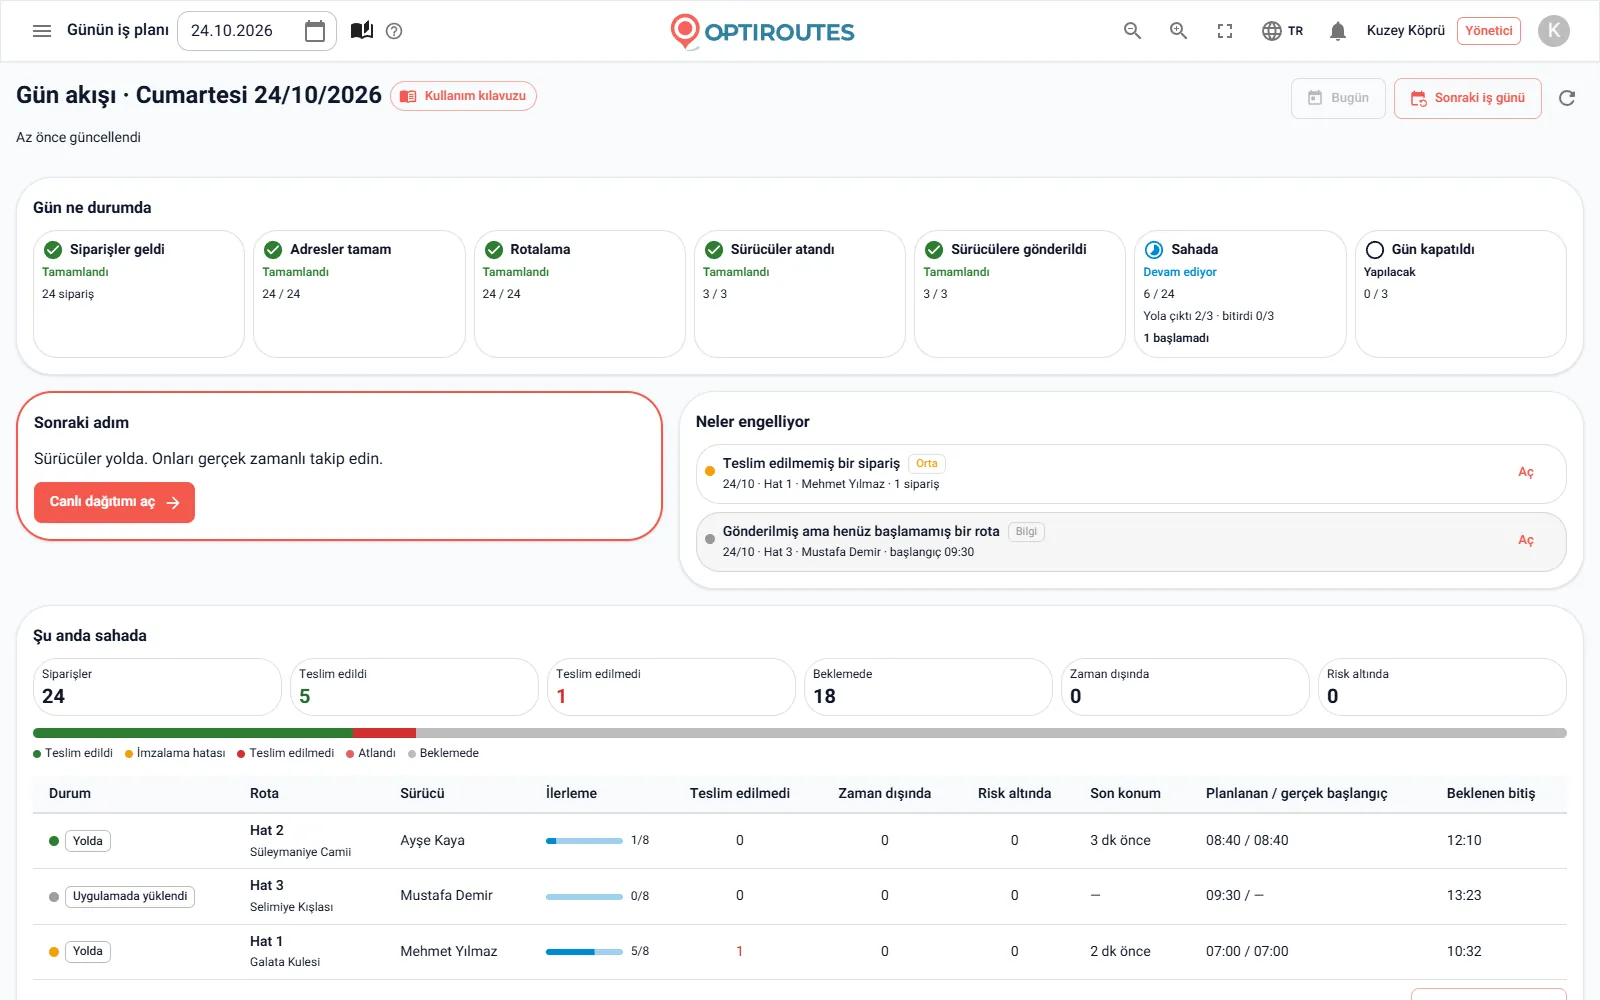Select the Teslim edildi stat card
Image resolution: width=1600 pixels, height=1000 pixels.
414,687
